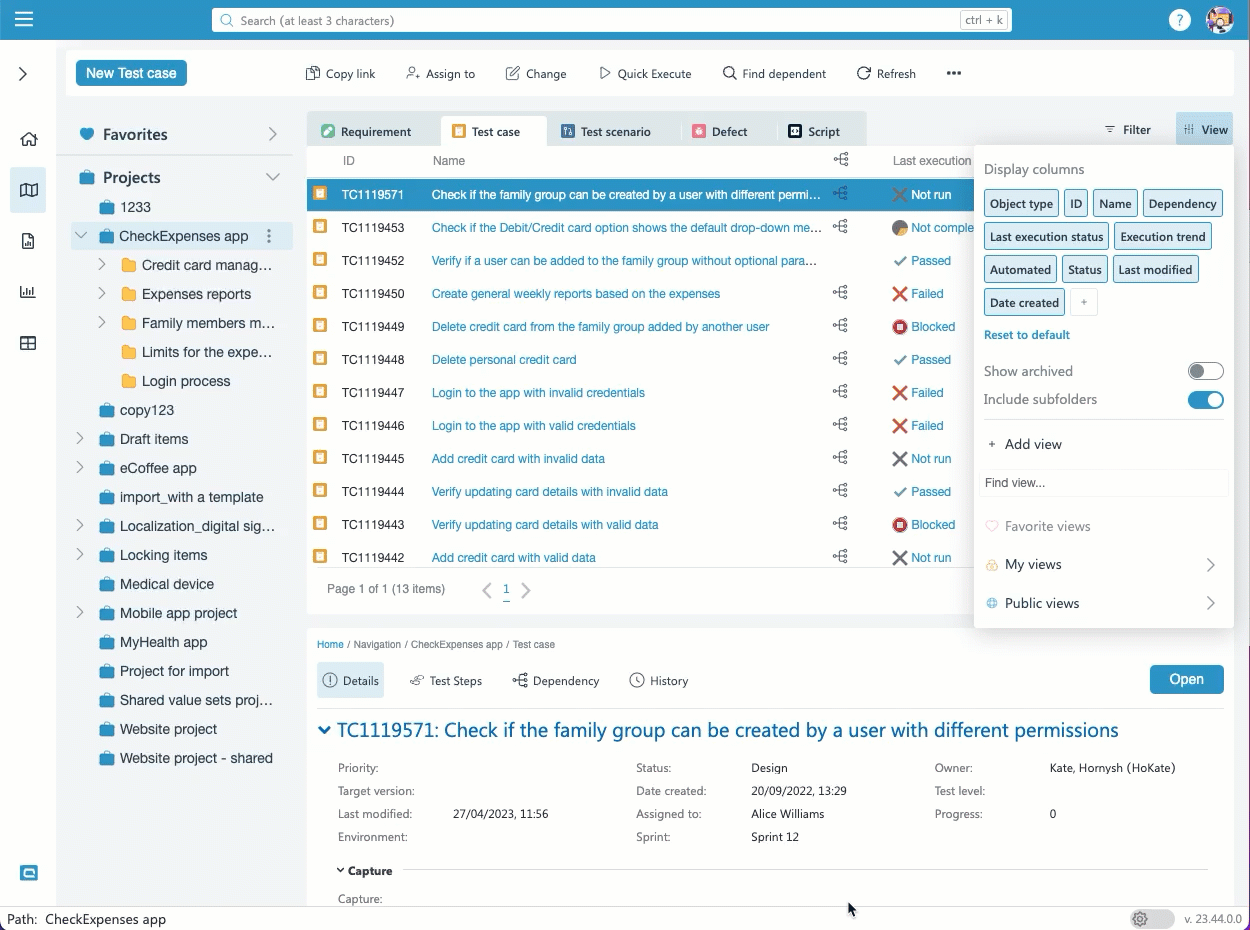The width and height of the screenshot is (1250, 930).
Task: Toggle the settings switch in status bar
Action: click(x=1151, y=919)
